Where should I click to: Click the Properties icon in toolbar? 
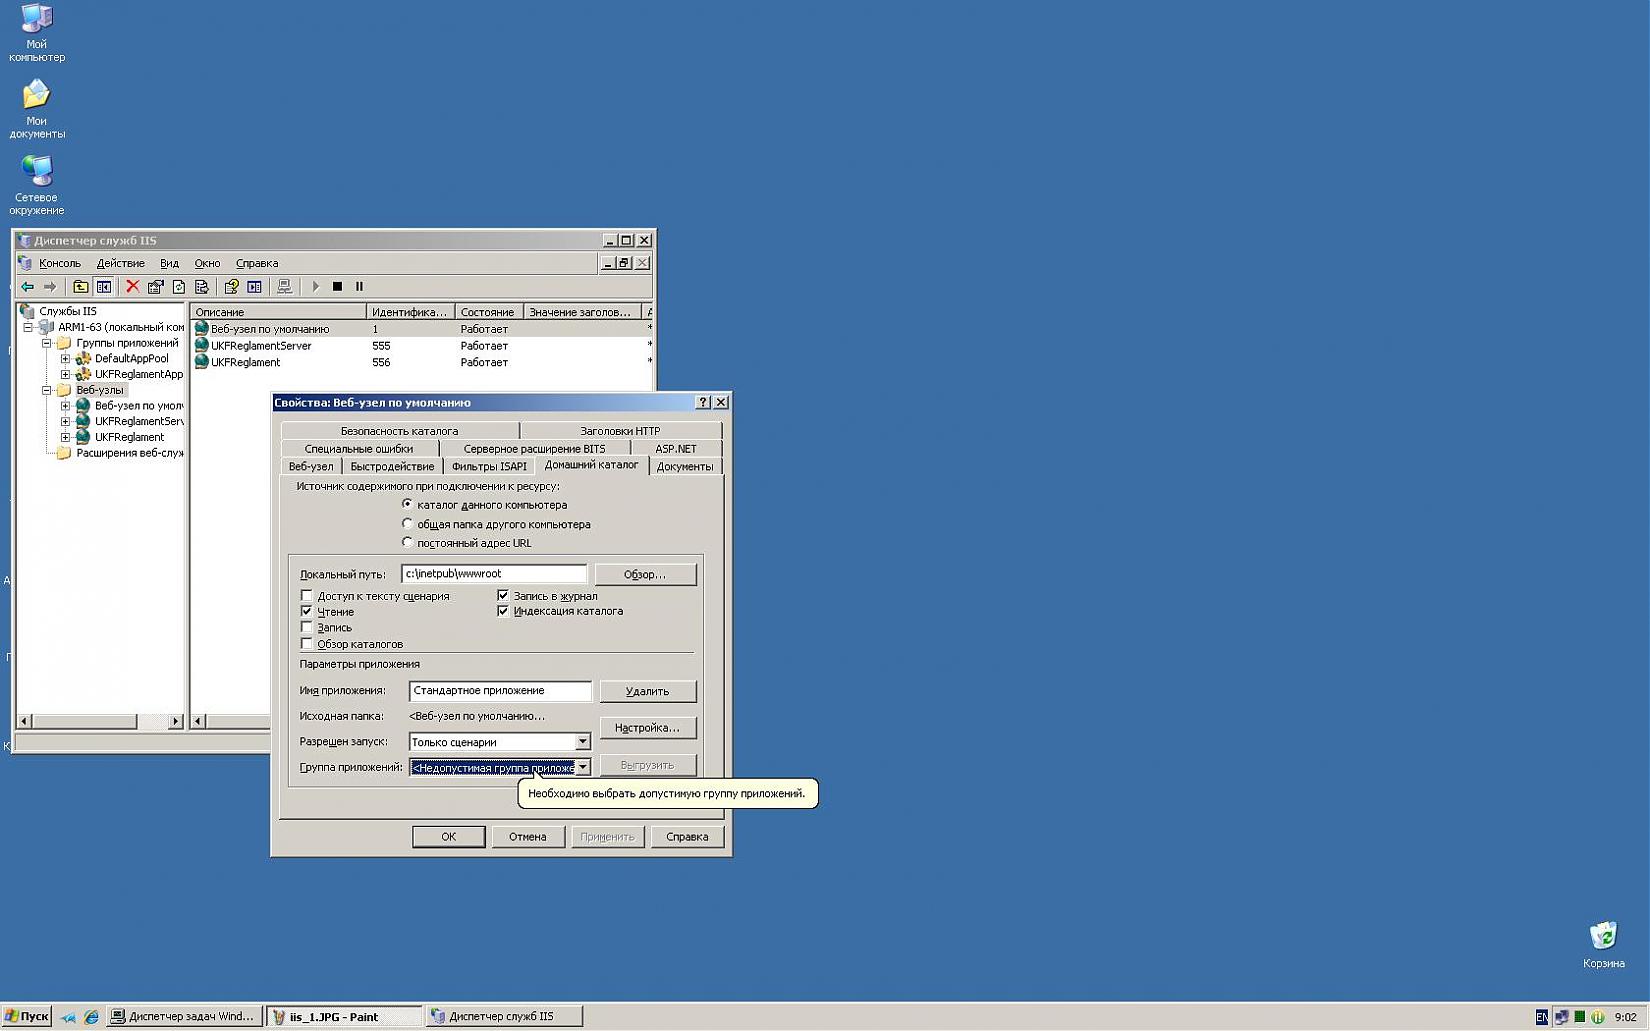tap(156, 287)
